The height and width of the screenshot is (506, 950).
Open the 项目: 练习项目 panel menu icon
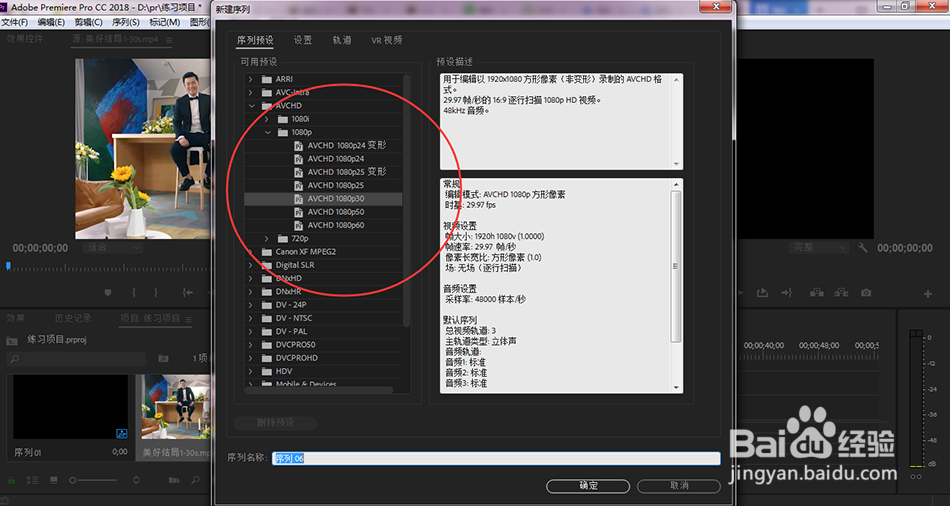(x=188, y=319)
